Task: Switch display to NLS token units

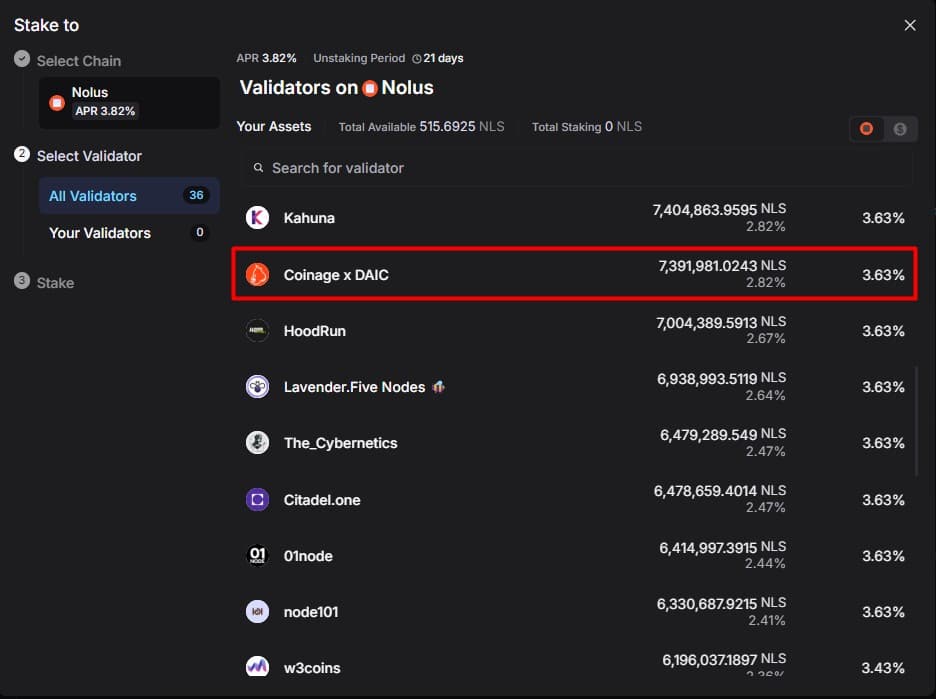Action: [867, 129]
